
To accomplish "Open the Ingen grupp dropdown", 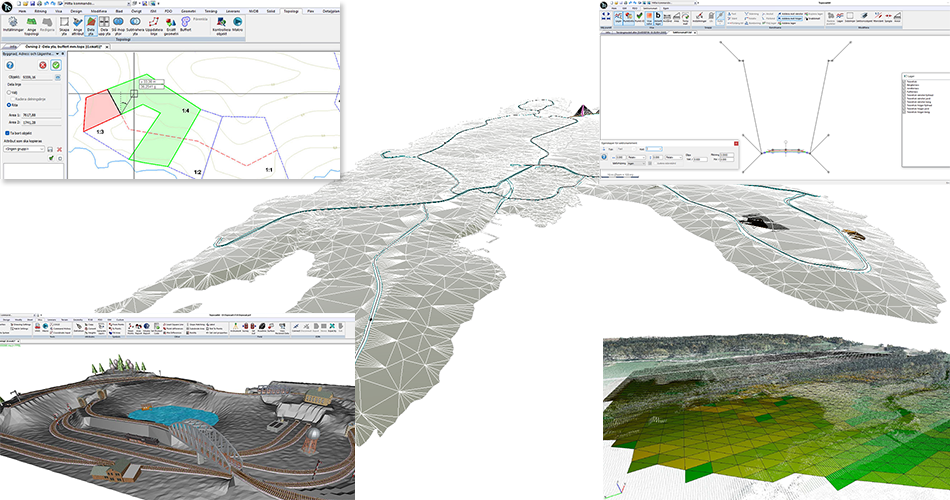I will pyautogui.click(x=26, y=150).
